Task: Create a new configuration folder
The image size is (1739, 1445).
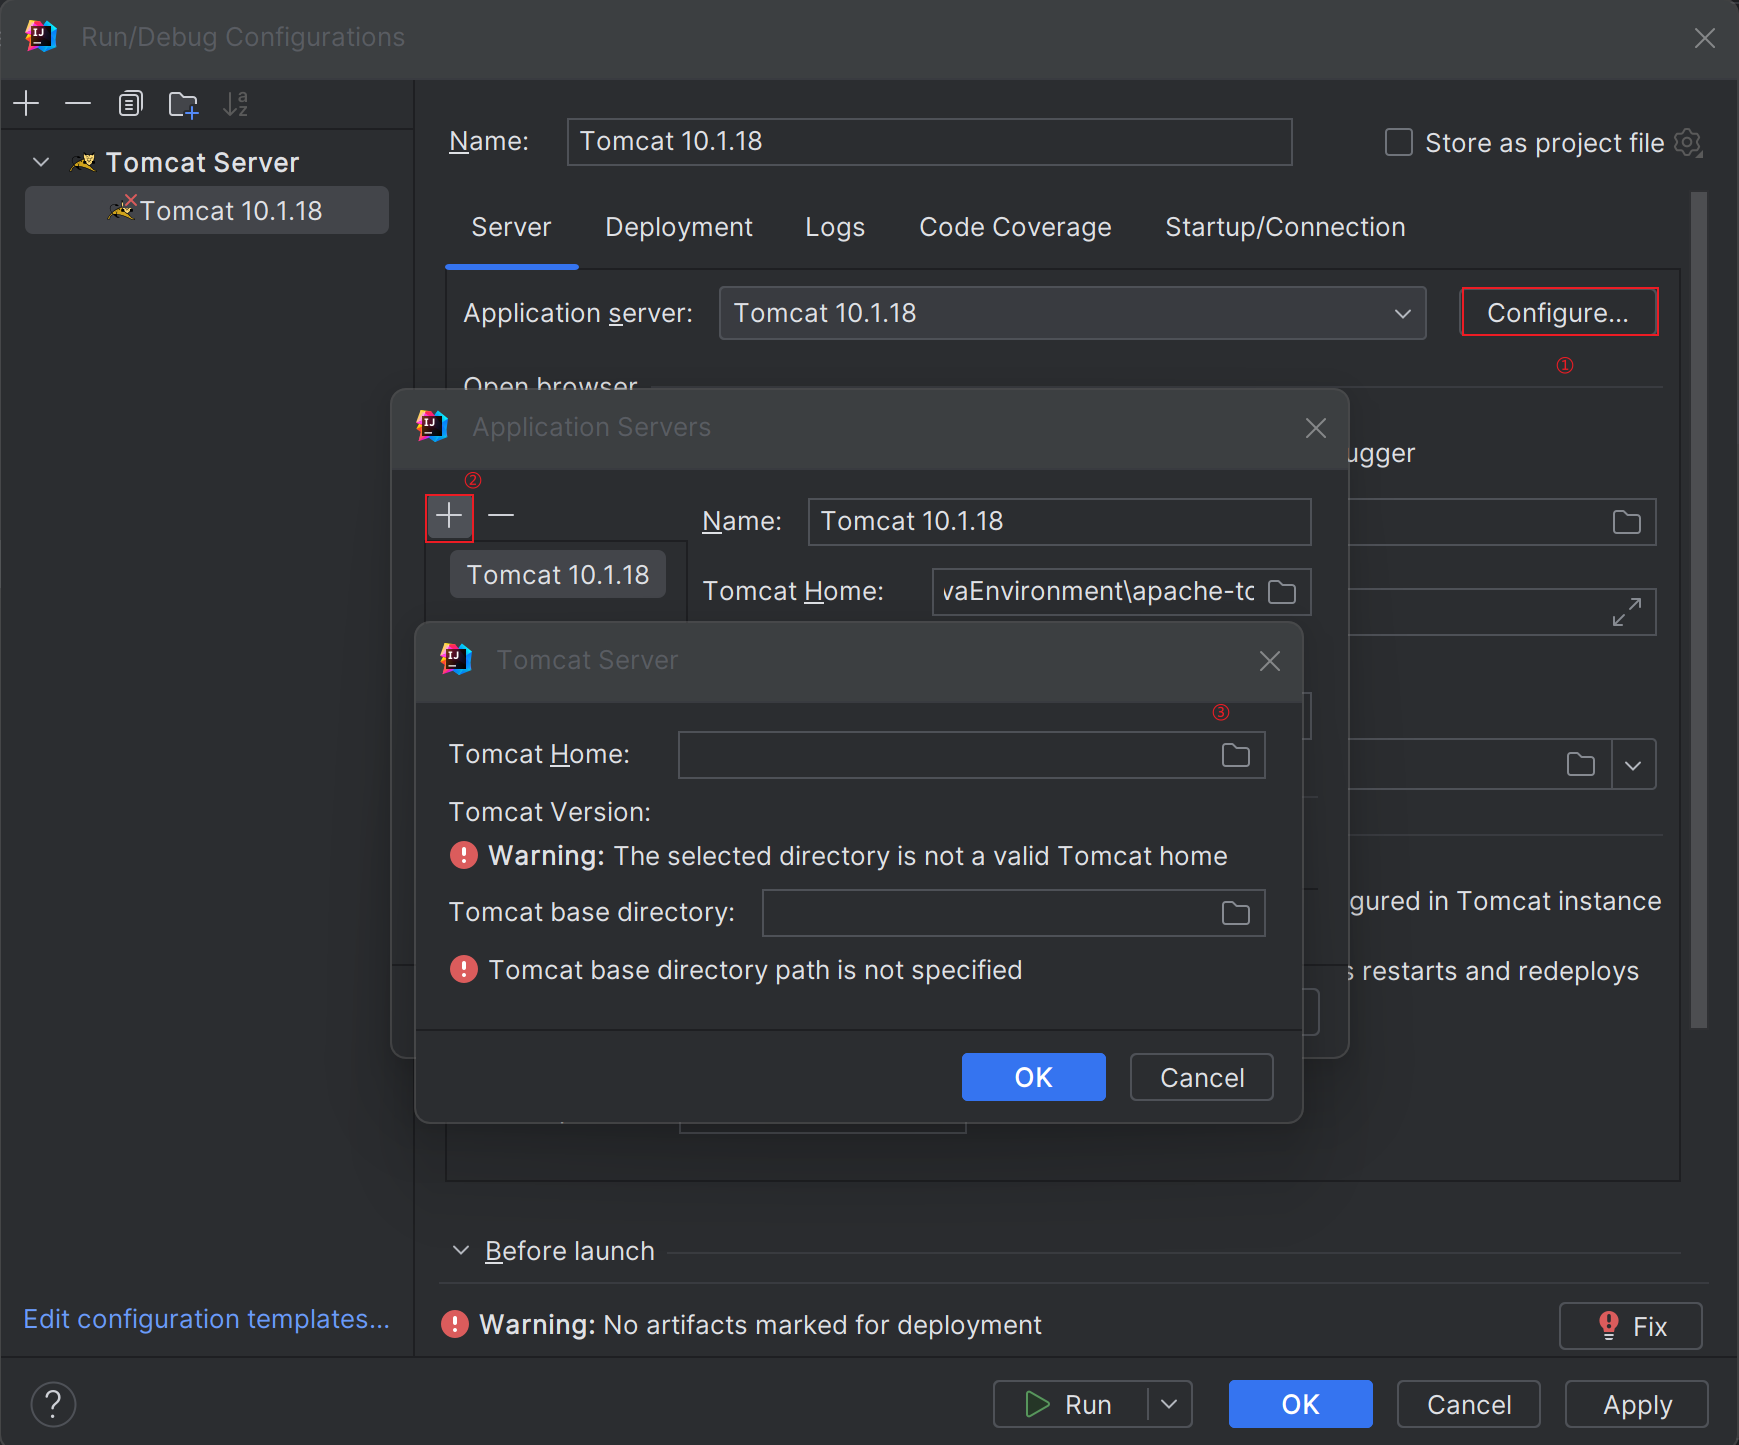Action: [x=183, y=103]
